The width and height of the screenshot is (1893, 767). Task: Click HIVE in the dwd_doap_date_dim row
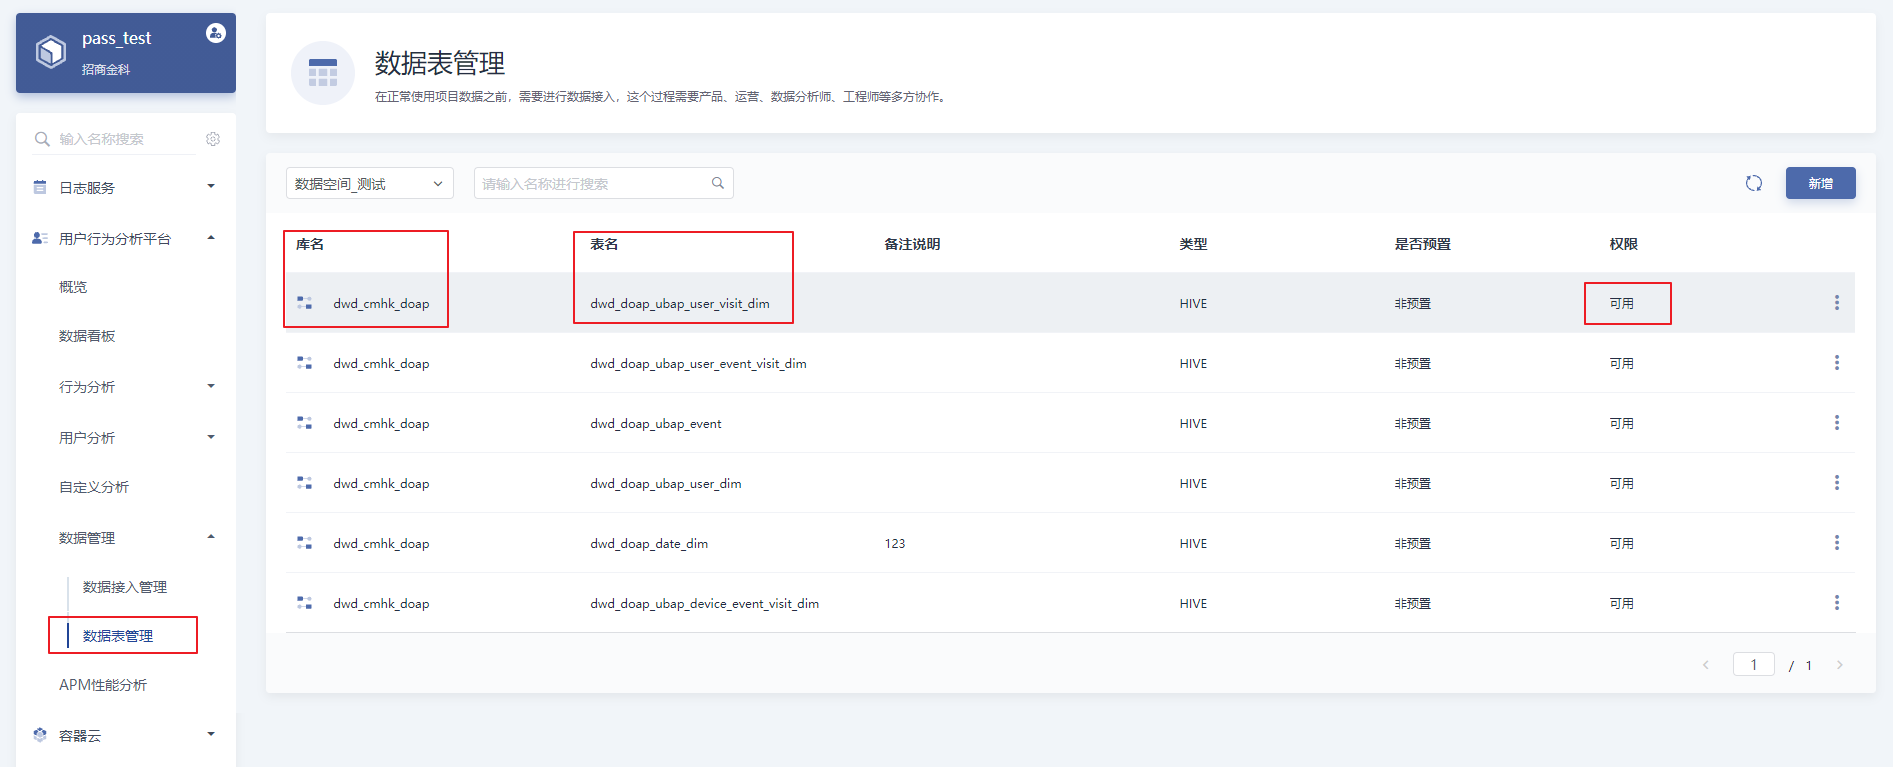[x=1193, y=544]
